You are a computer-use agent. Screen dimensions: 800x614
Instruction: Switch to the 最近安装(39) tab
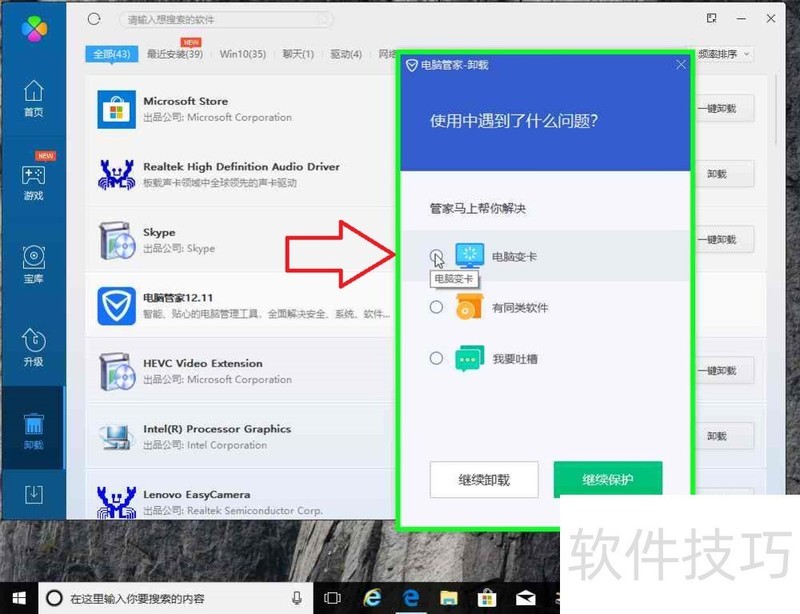coord(175,54)
